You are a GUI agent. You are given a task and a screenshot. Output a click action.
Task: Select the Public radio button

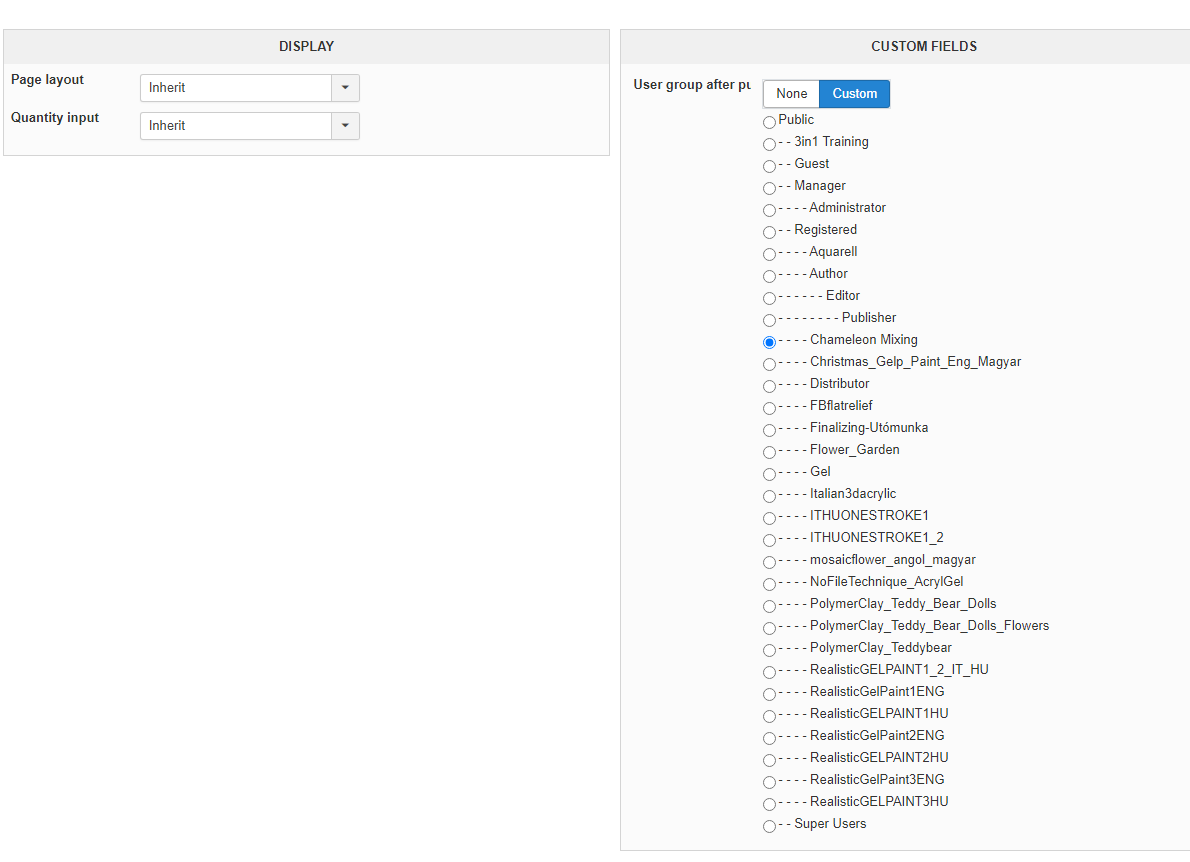(x=769, y=122)
